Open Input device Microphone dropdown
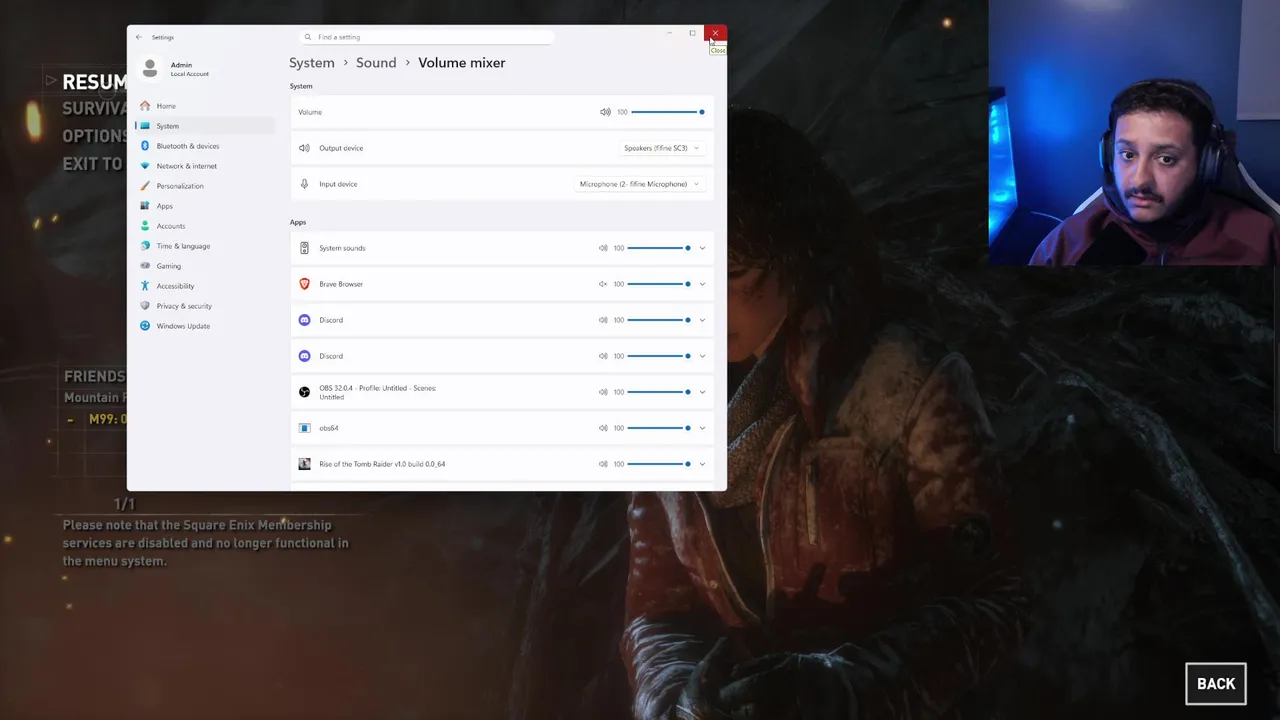The height and width of the screenshot is (720, 1280). pyautogui.click(x=640, y=184)
